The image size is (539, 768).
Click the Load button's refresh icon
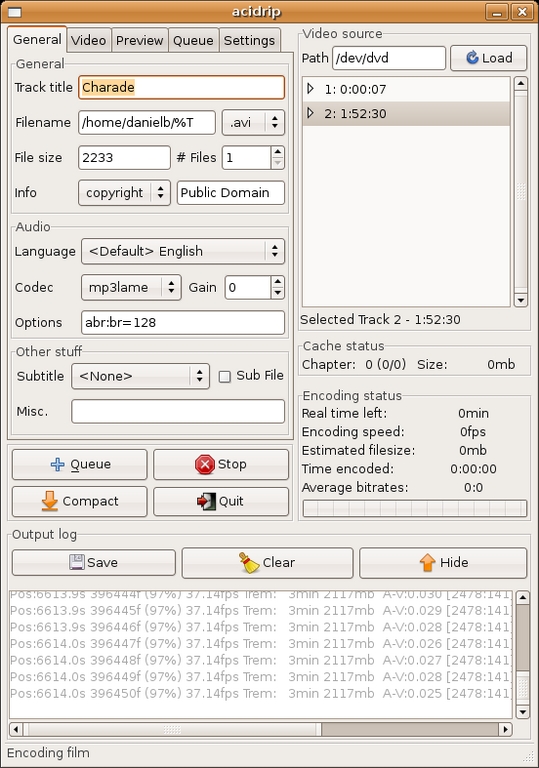(472, 58)
